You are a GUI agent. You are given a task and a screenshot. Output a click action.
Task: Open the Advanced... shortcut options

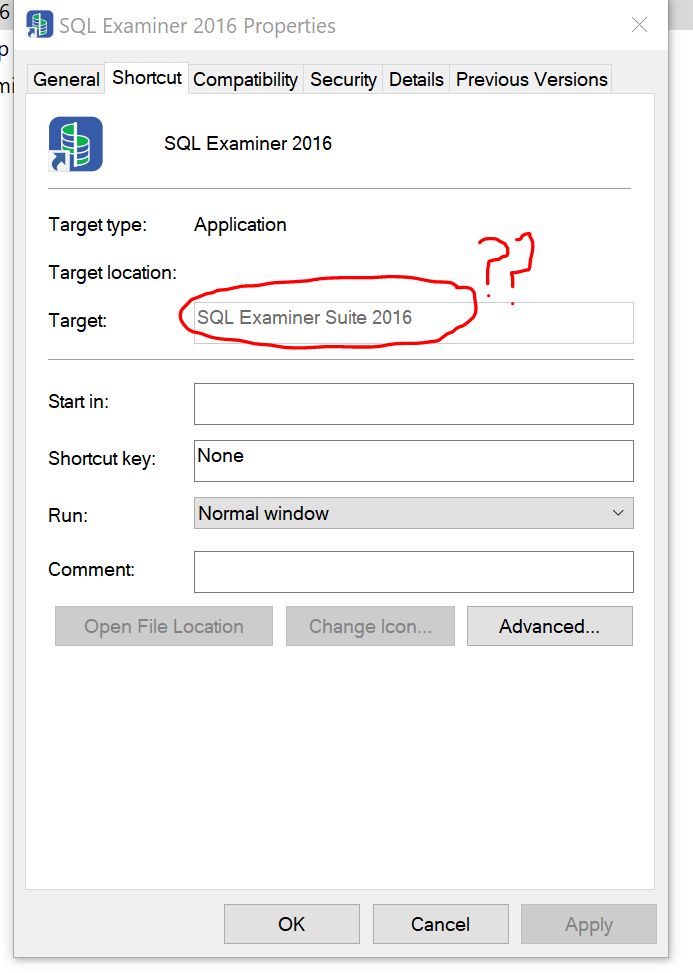pyautogui.click(x=550, y=626)
